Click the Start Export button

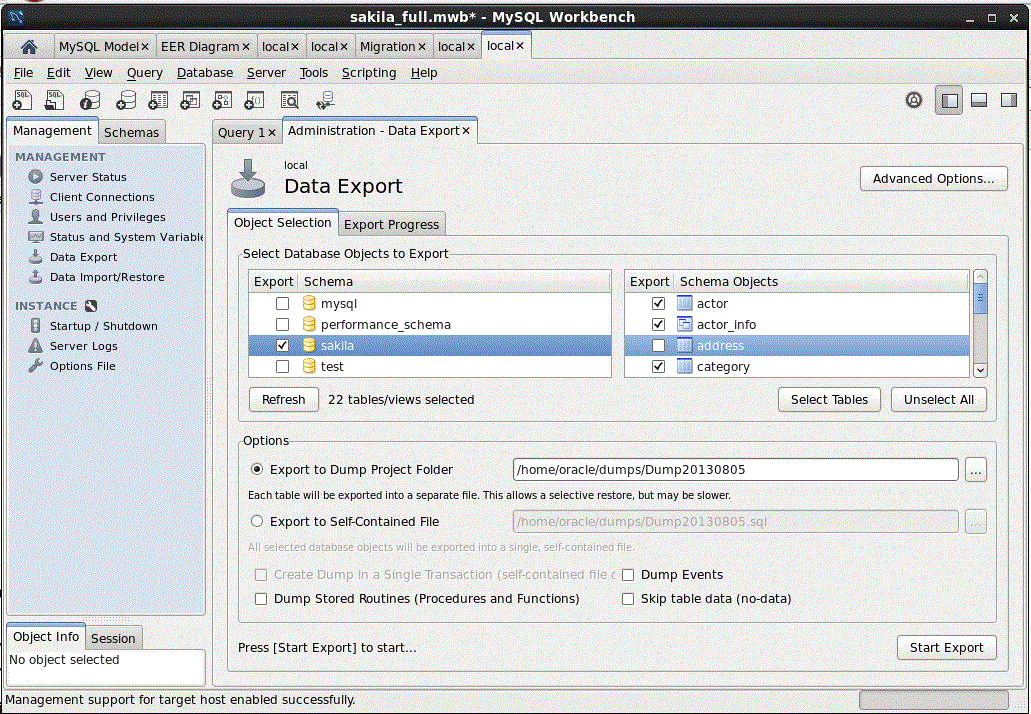click(946, 647)
